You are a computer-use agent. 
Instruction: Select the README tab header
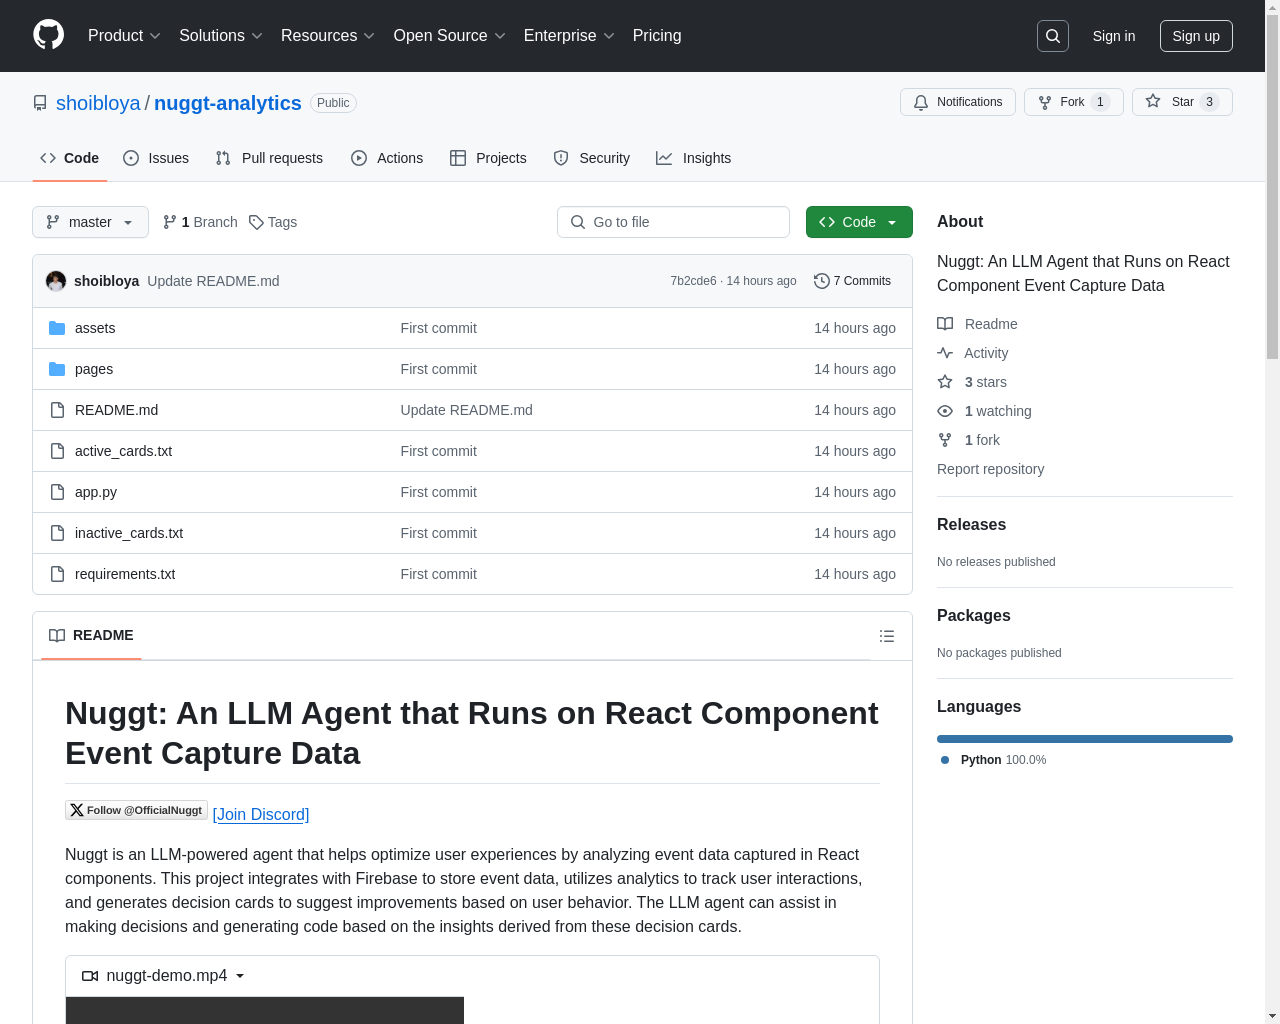(x=91, y=636)
